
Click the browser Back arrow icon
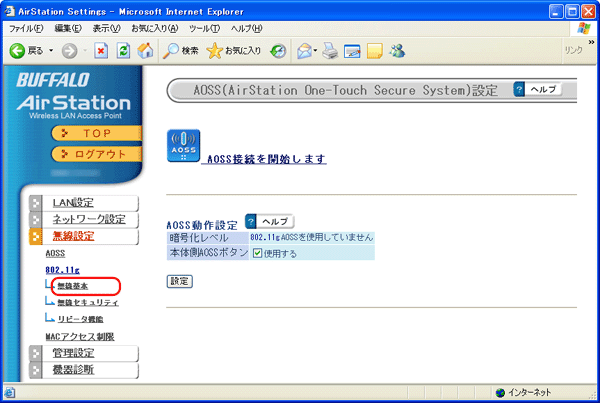pyautogui.click(x=18, y=50)
